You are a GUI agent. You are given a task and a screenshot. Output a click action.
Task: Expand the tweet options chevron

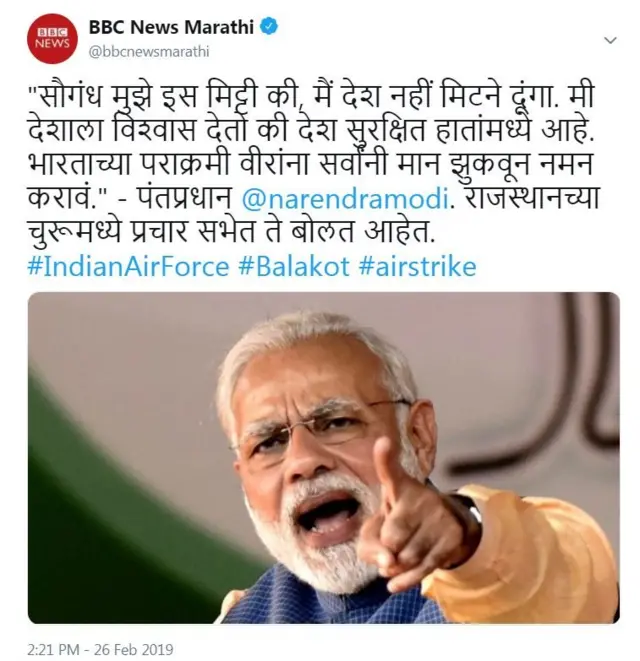coord(610,40)
